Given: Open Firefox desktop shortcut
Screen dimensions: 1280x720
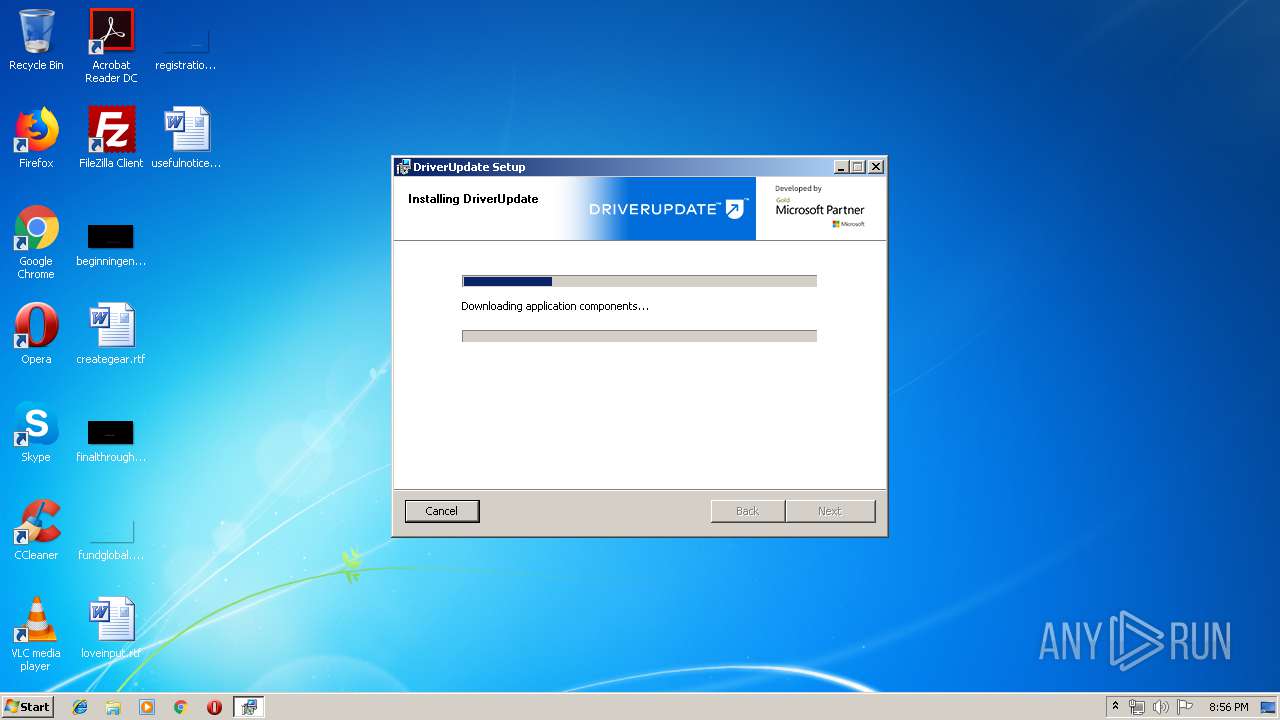Looking at the screenshot, I should [36, 138].
